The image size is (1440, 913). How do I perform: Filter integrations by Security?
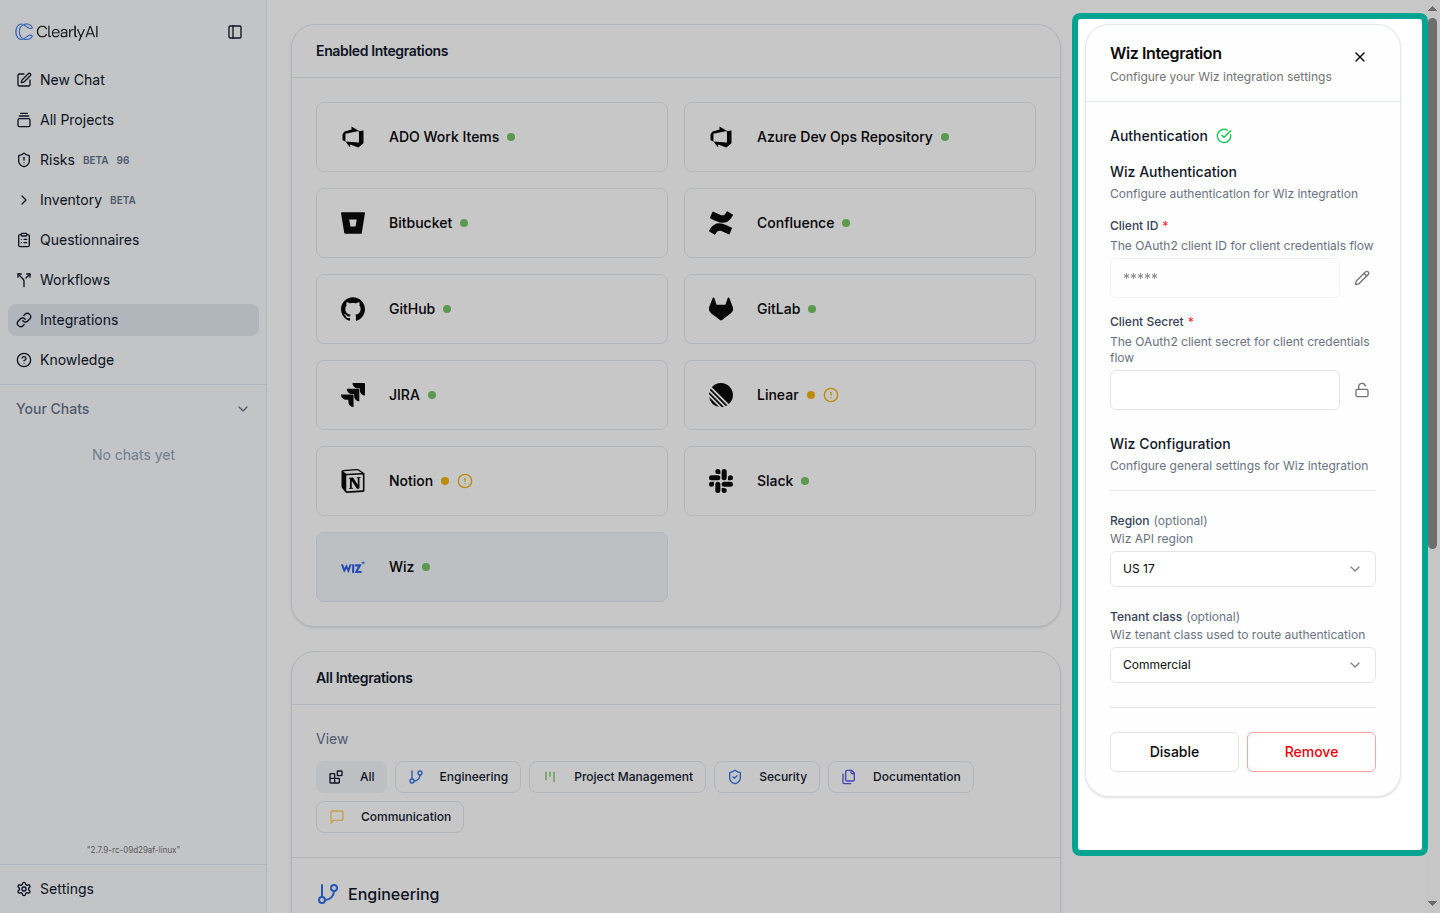(x=767, y=777)
